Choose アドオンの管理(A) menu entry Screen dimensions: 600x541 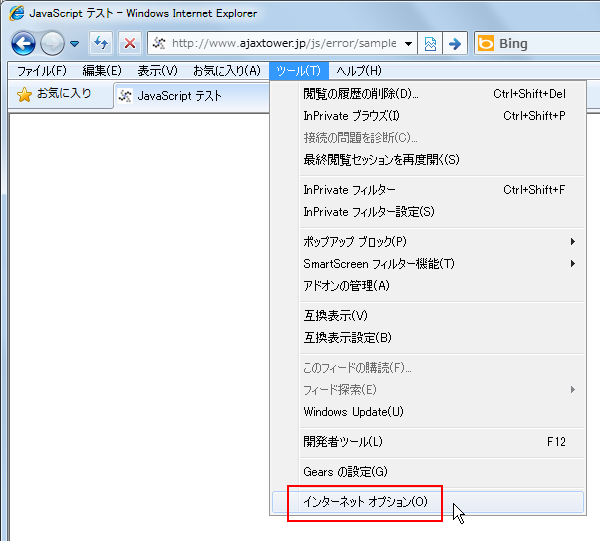pyautogui.click(x=428, y=286)
